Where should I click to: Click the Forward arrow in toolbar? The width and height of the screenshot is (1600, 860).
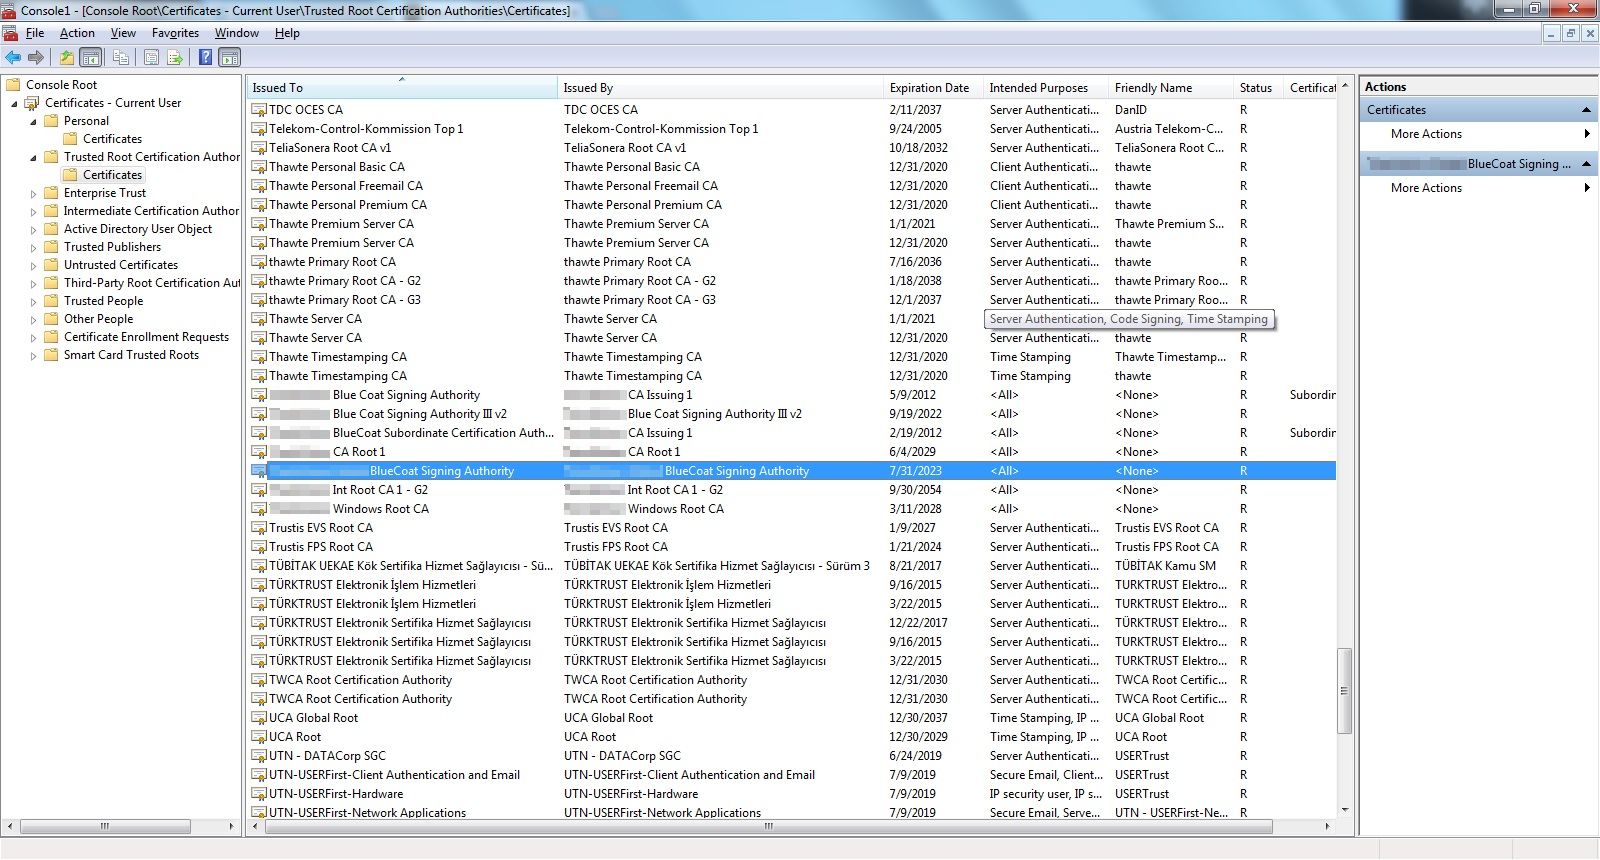coord(36,58)
